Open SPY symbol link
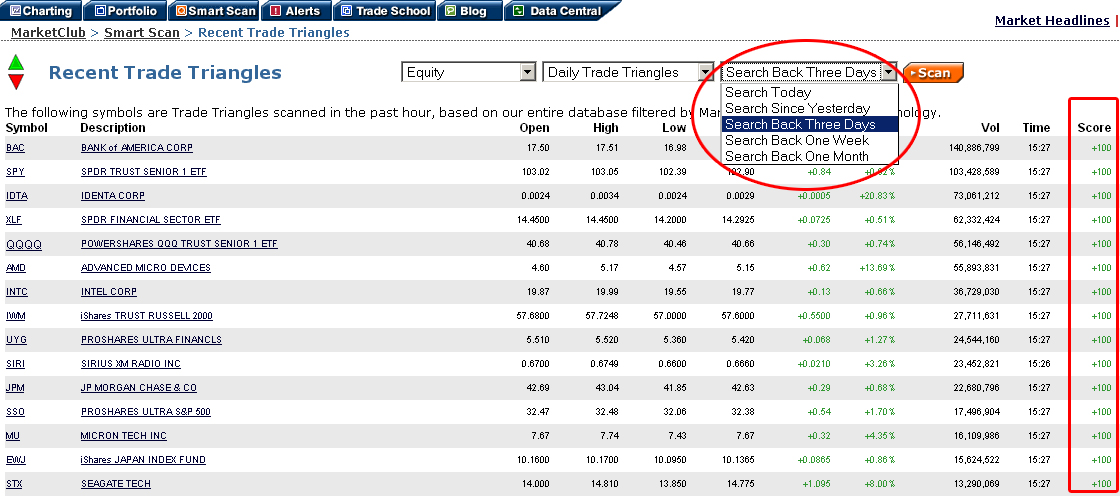 point(15,172)
